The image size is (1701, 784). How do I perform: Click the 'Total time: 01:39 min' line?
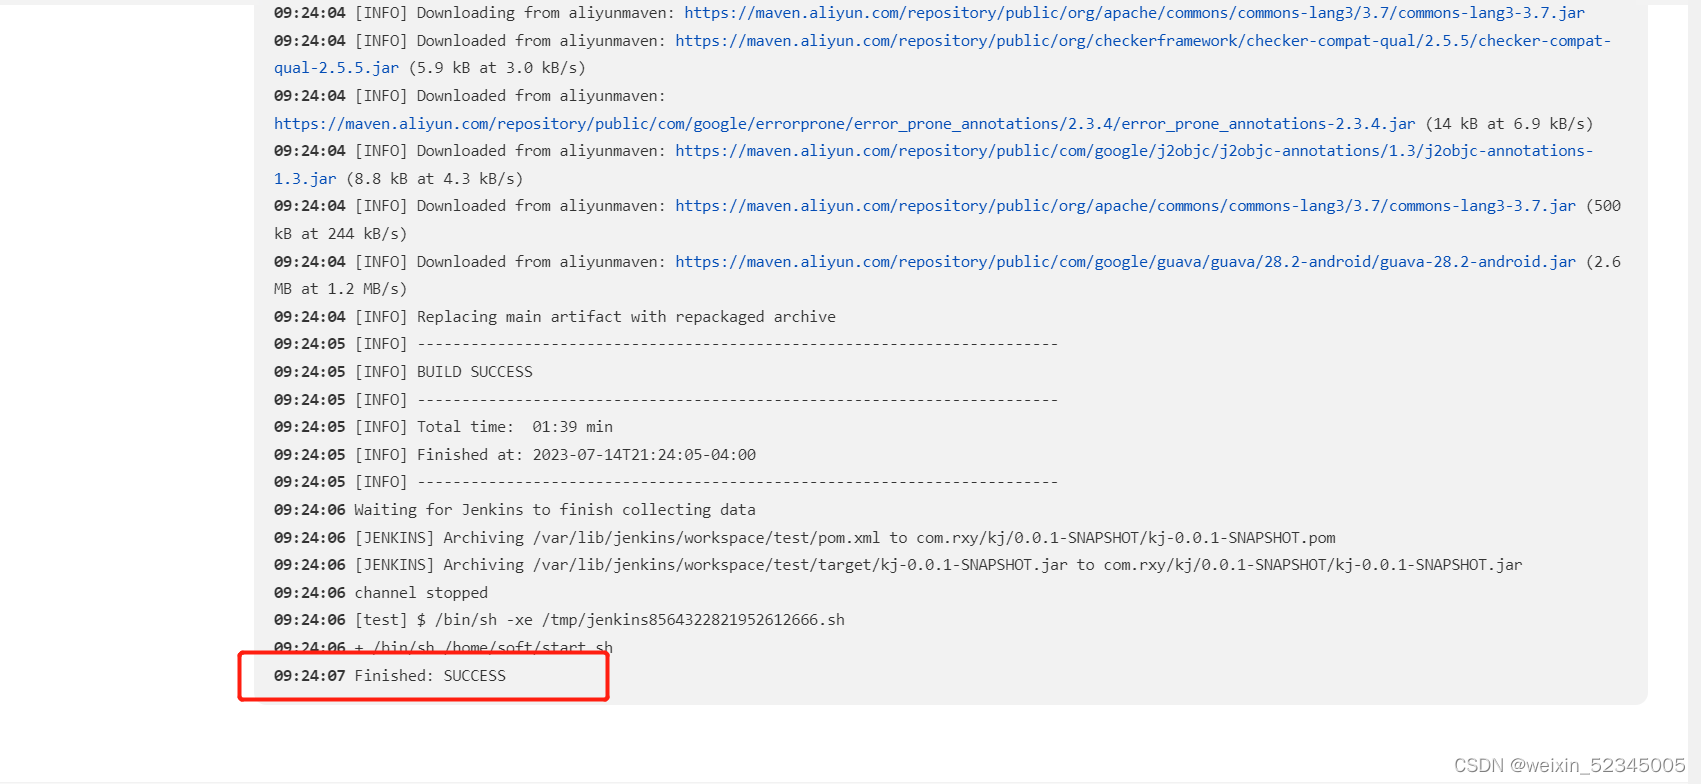point(443,427)
